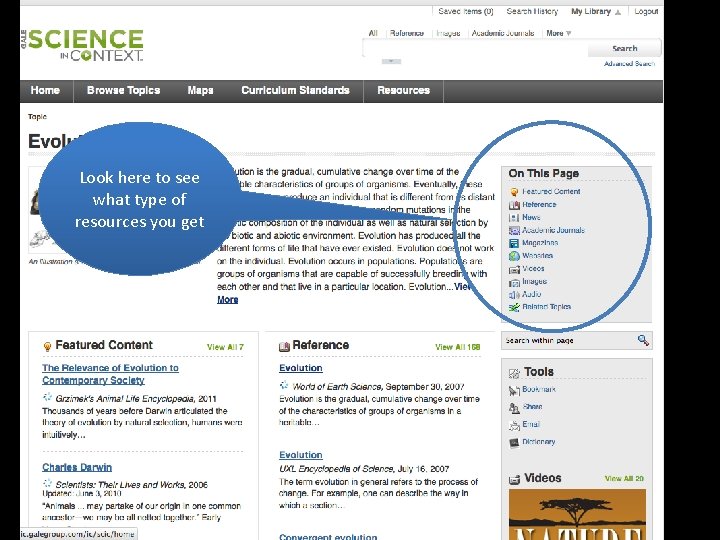The image size is (720, 540).
Task: Open the Charles Darwin article link
Action: pos(77,467)
